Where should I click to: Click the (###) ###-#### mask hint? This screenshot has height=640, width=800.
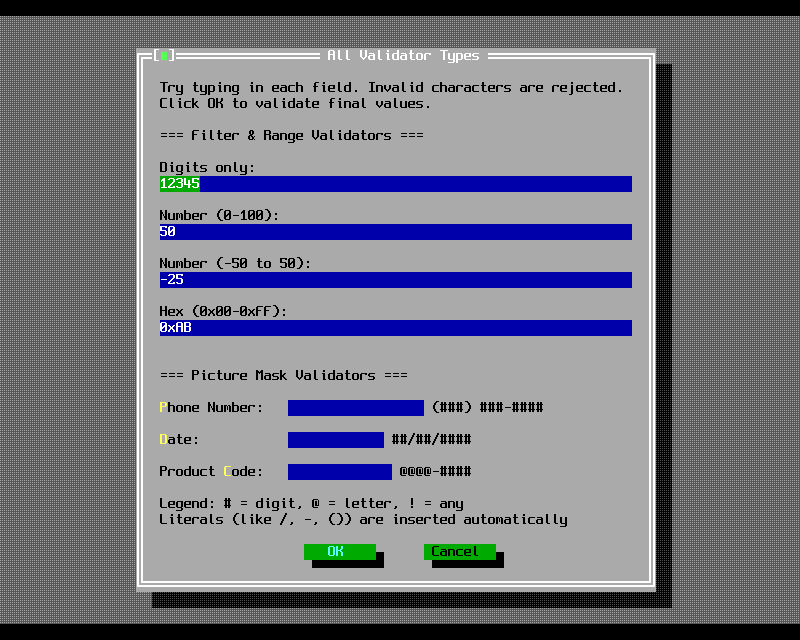[488, 408]
